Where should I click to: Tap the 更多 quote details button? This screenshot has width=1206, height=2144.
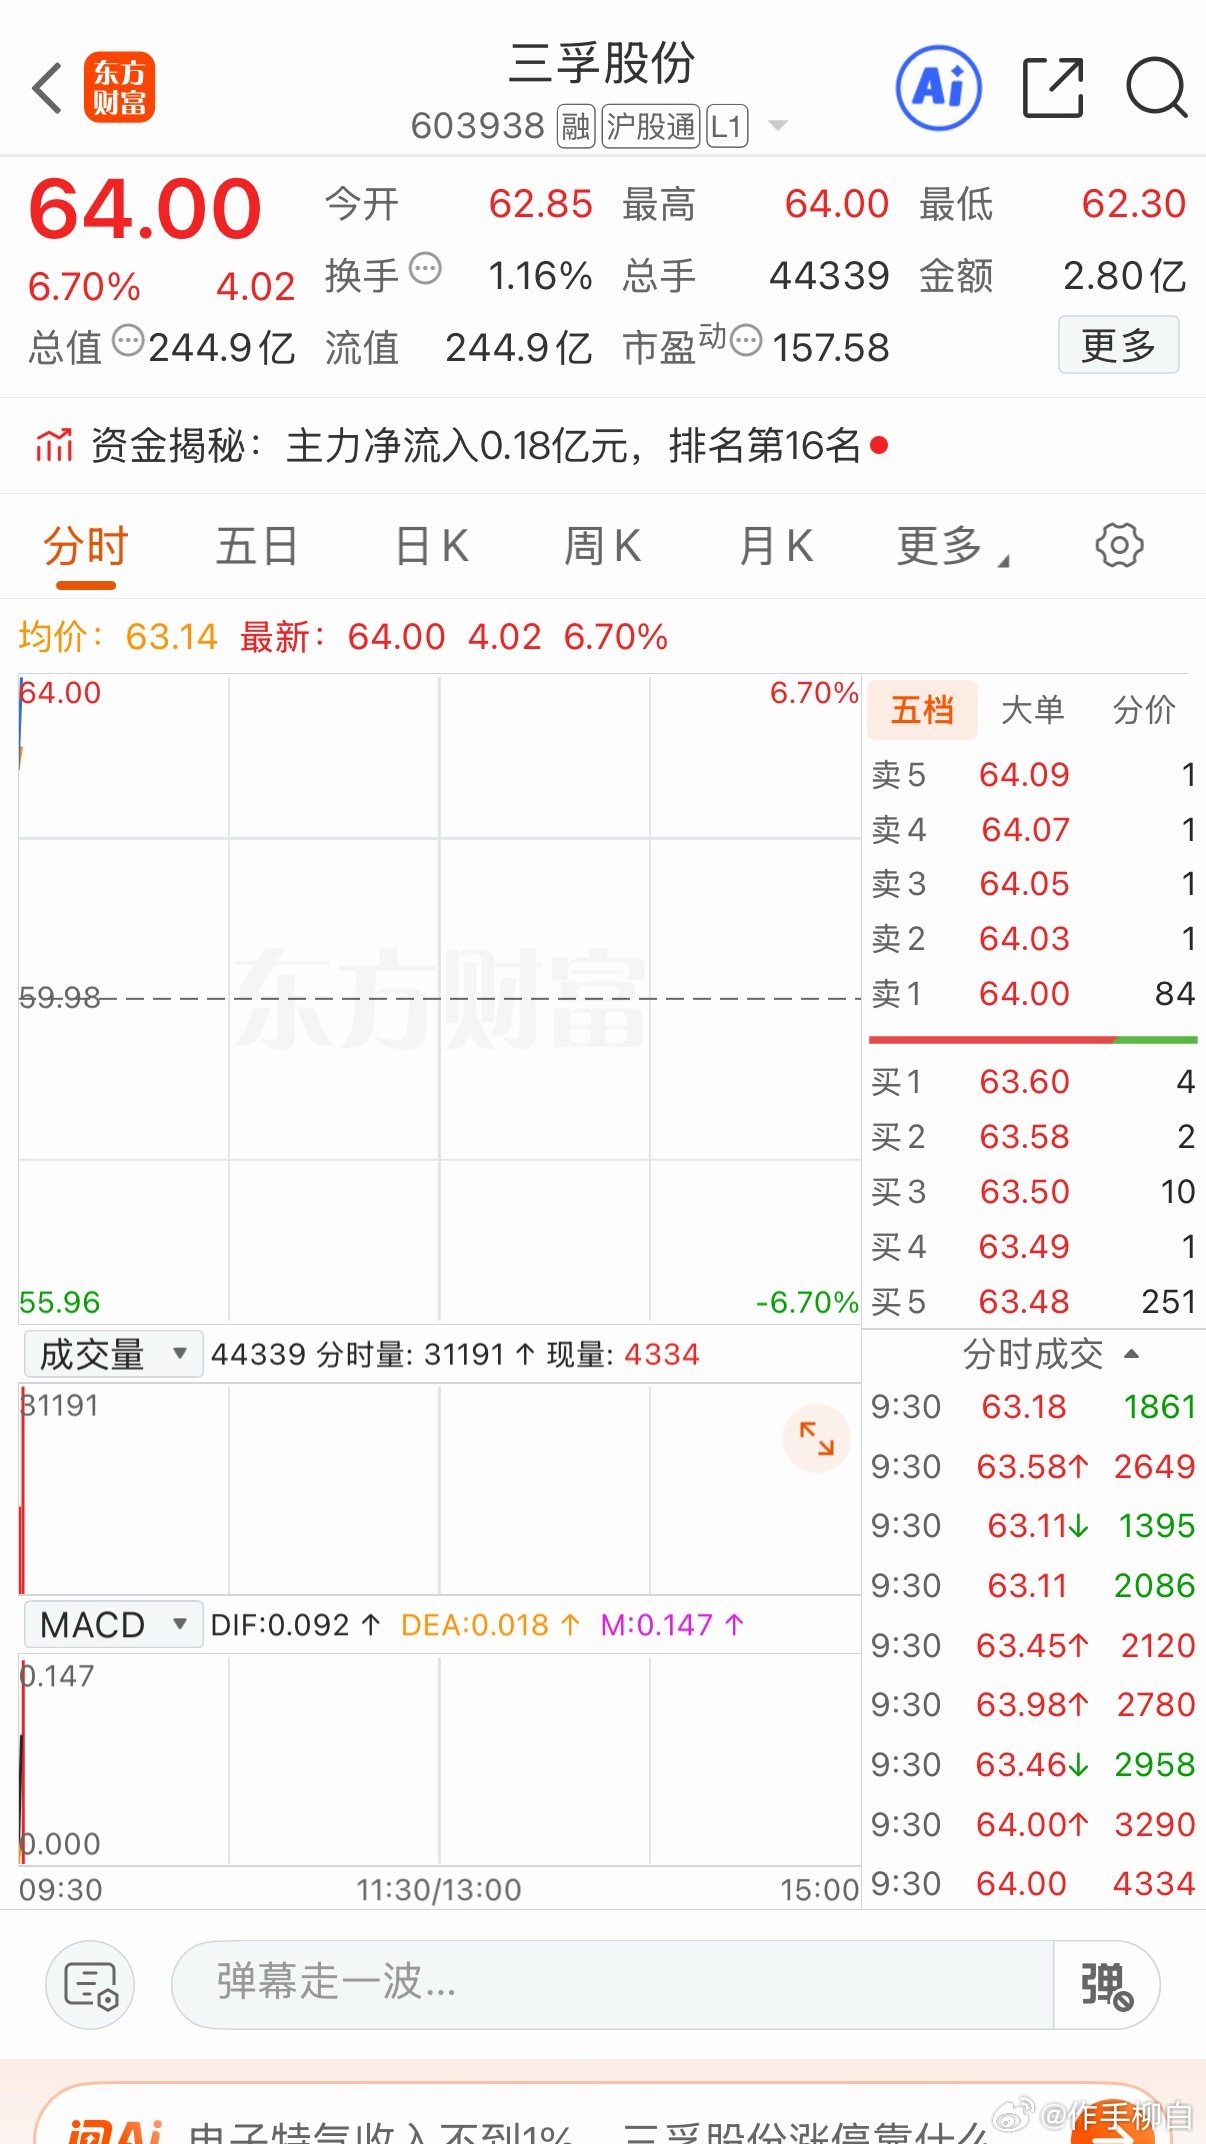1118,345
